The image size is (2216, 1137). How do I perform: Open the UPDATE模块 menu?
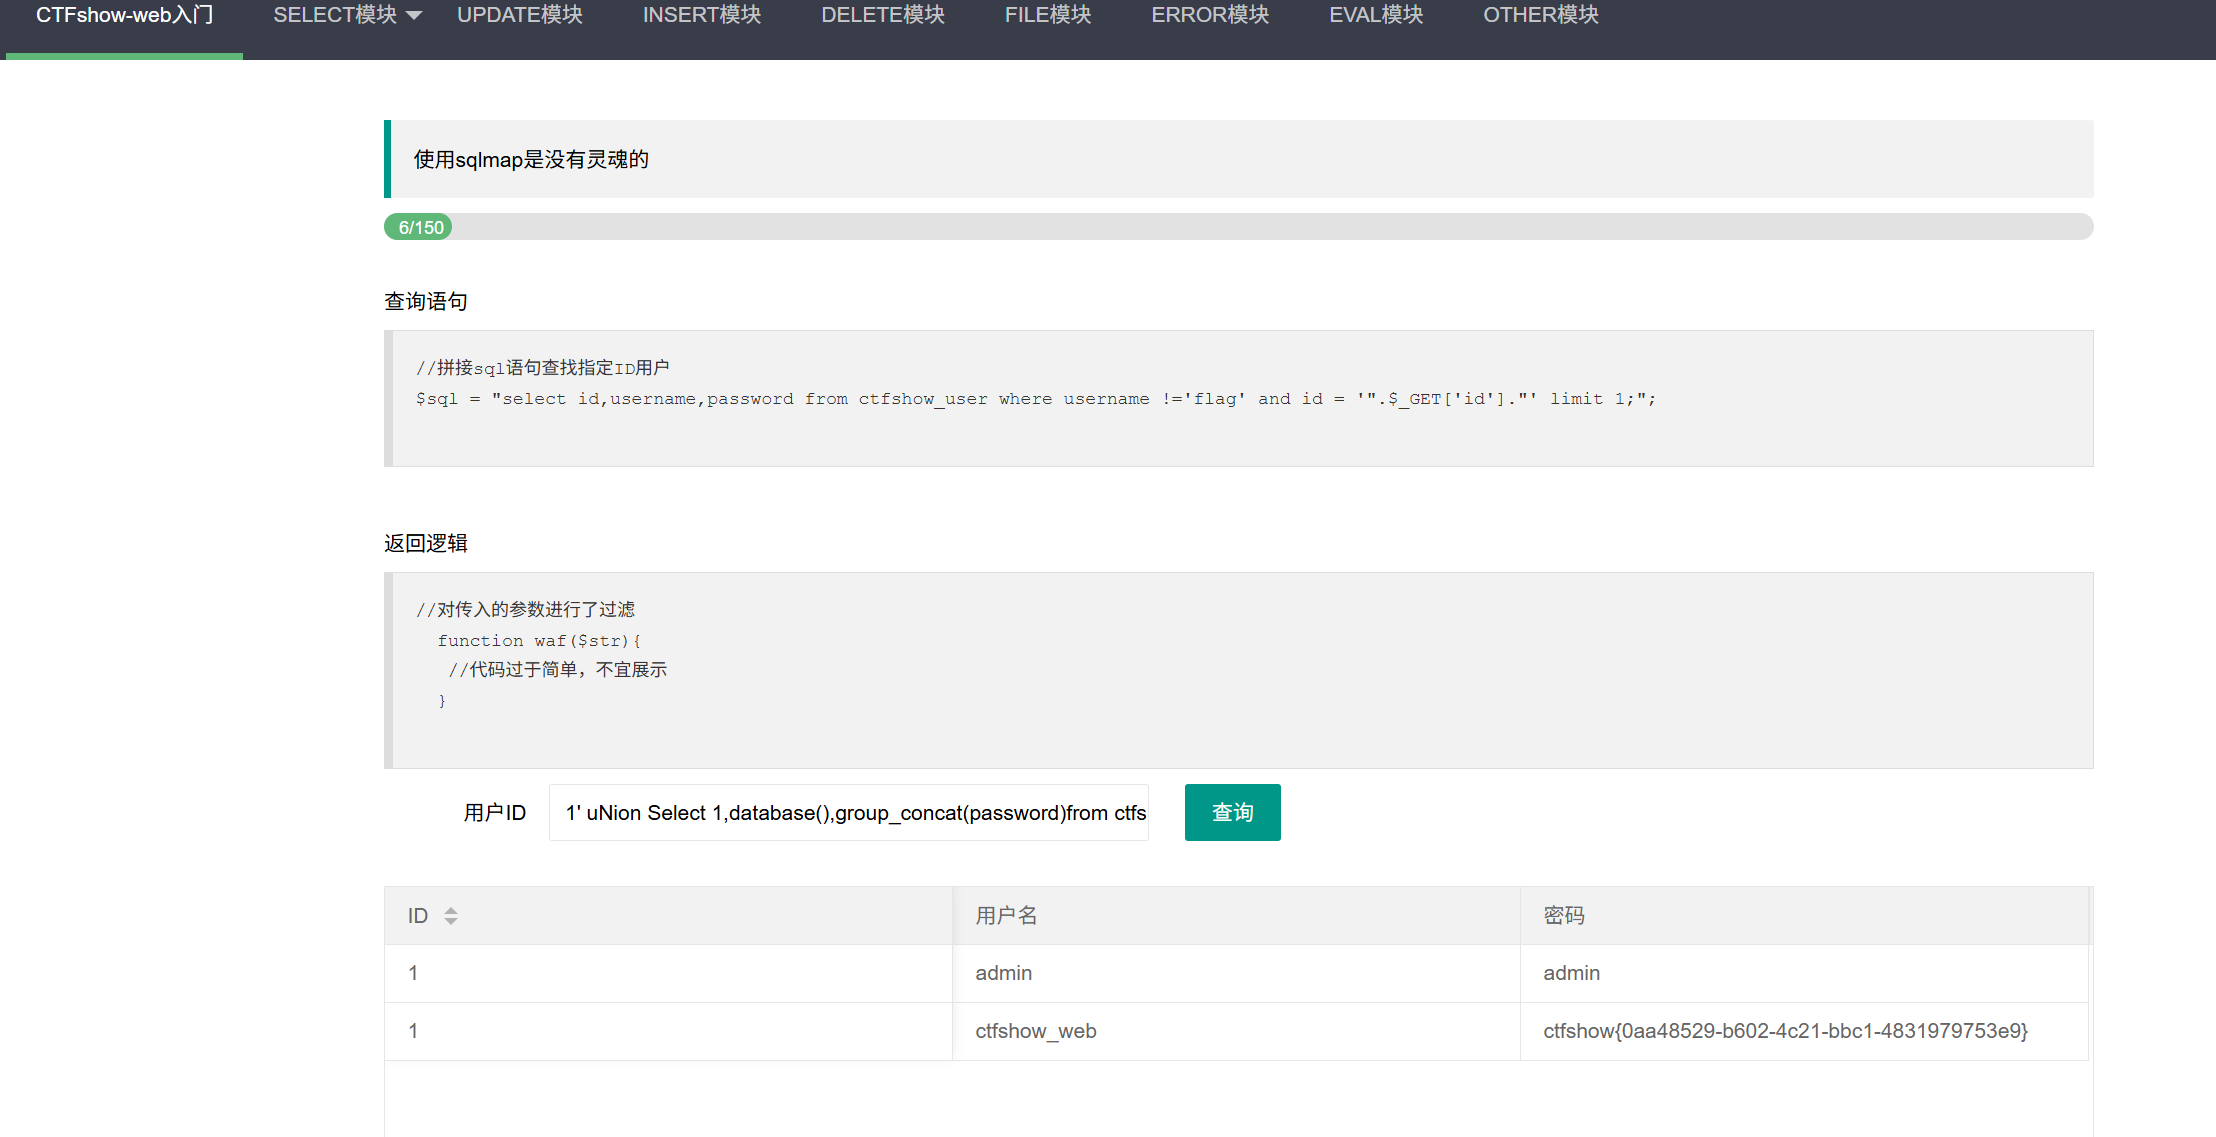519,16
